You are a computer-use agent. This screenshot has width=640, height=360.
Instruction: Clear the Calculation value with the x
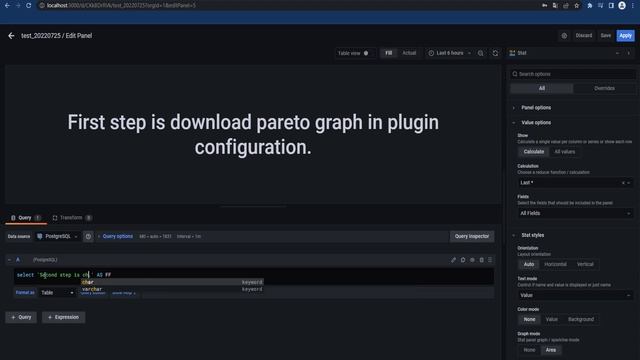(x=623, y=183)
